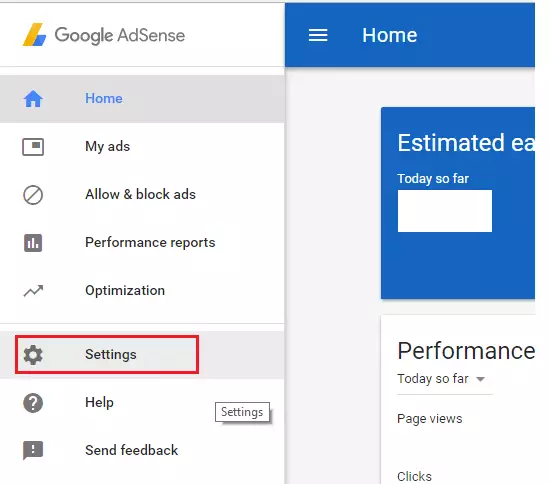Click the Optimization trend arrow icon

point(33,291)
